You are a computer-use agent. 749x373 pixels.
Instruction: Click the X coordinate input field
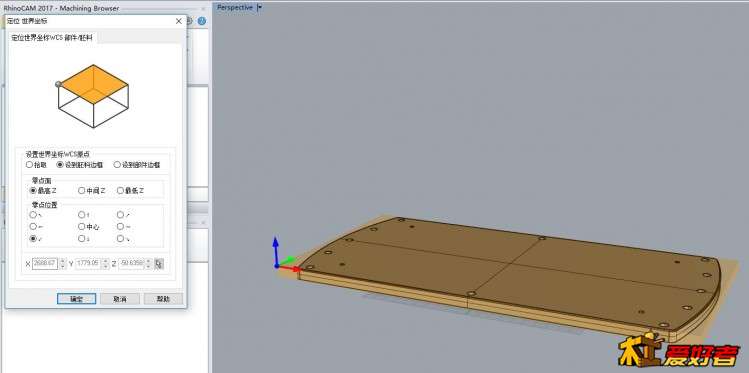pyautogui.click(x=45, y=264)
